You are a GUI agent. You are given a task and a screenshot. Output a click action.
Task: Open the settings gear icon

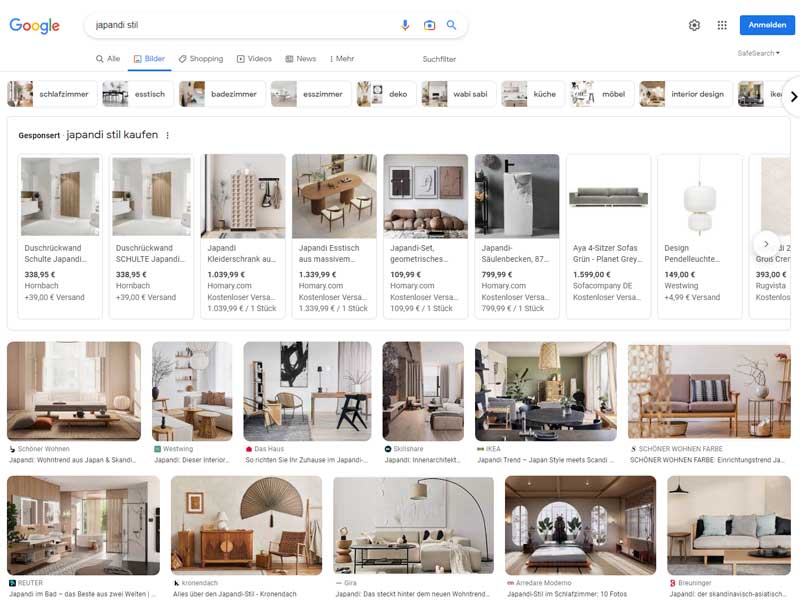[x=694, y=25]
